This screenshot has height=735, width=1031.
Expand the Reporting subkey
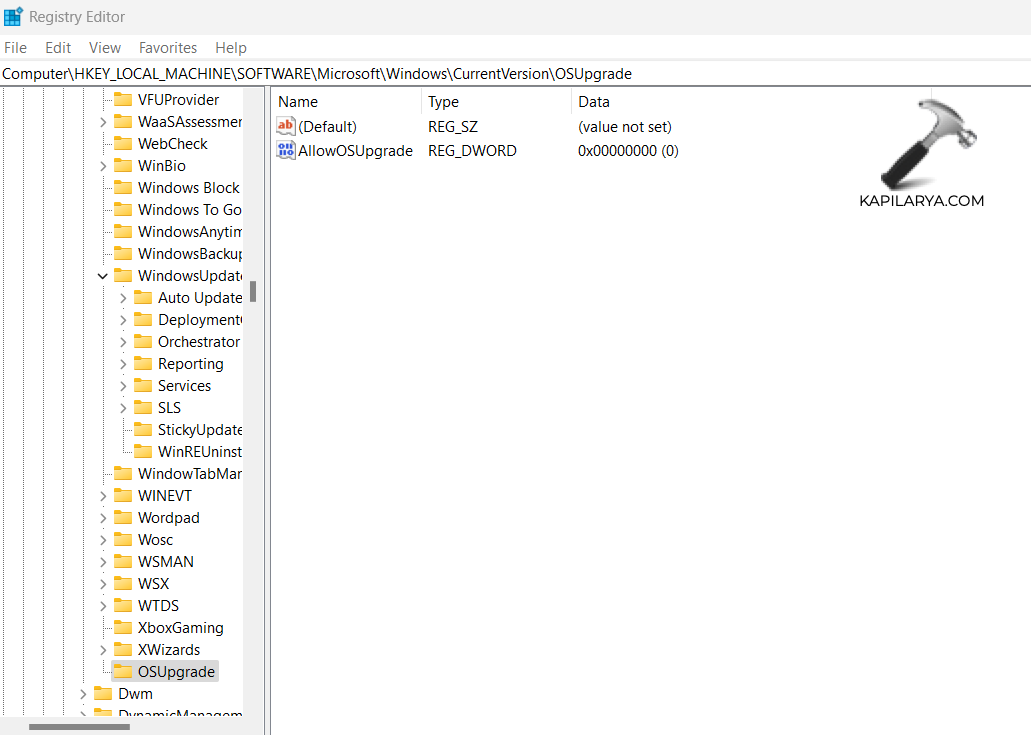123,364
